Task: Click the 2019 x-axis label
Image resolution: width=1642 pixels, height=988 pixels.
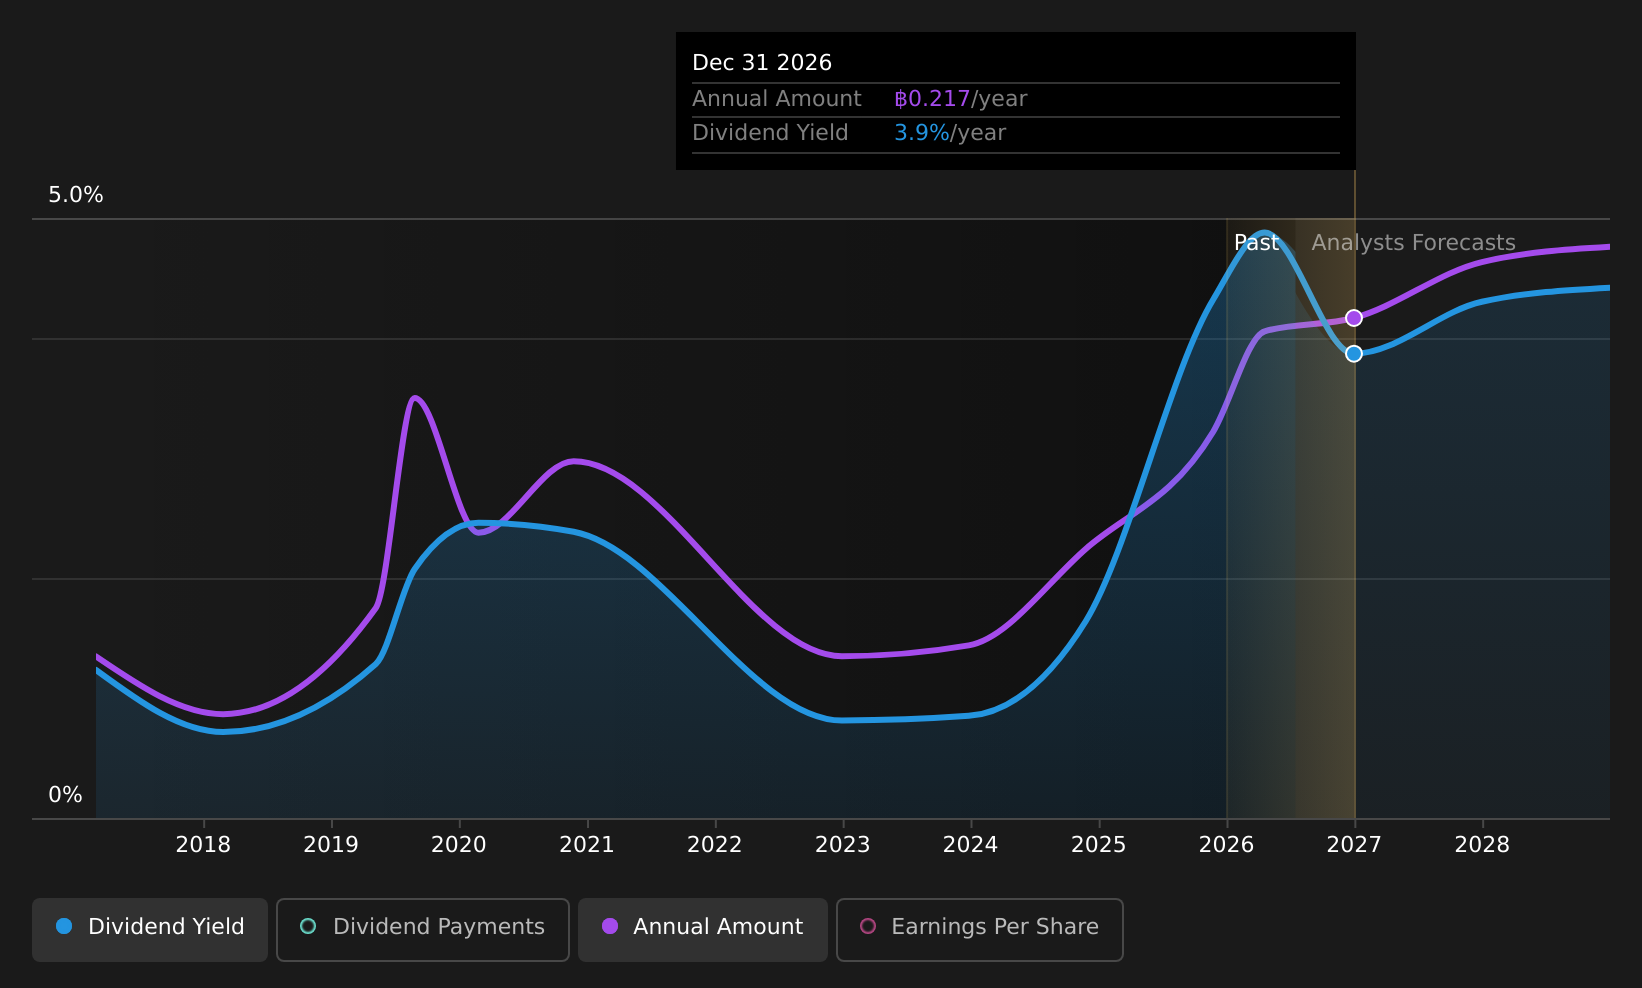Action: tap(331, 845)
